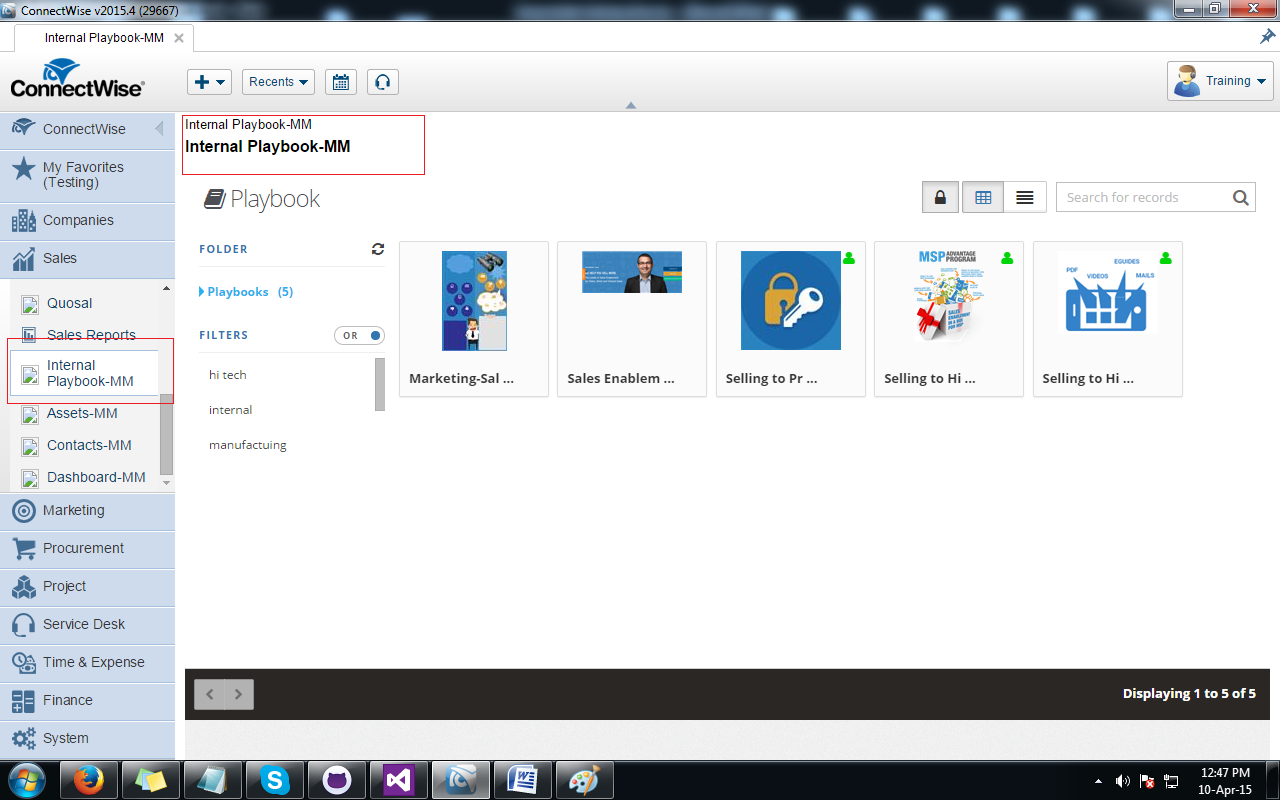The height and width of the screenshot is (800, 1280).
Task: Click green user icon on eGuides playbook card
Action: tap(1166, 258)
